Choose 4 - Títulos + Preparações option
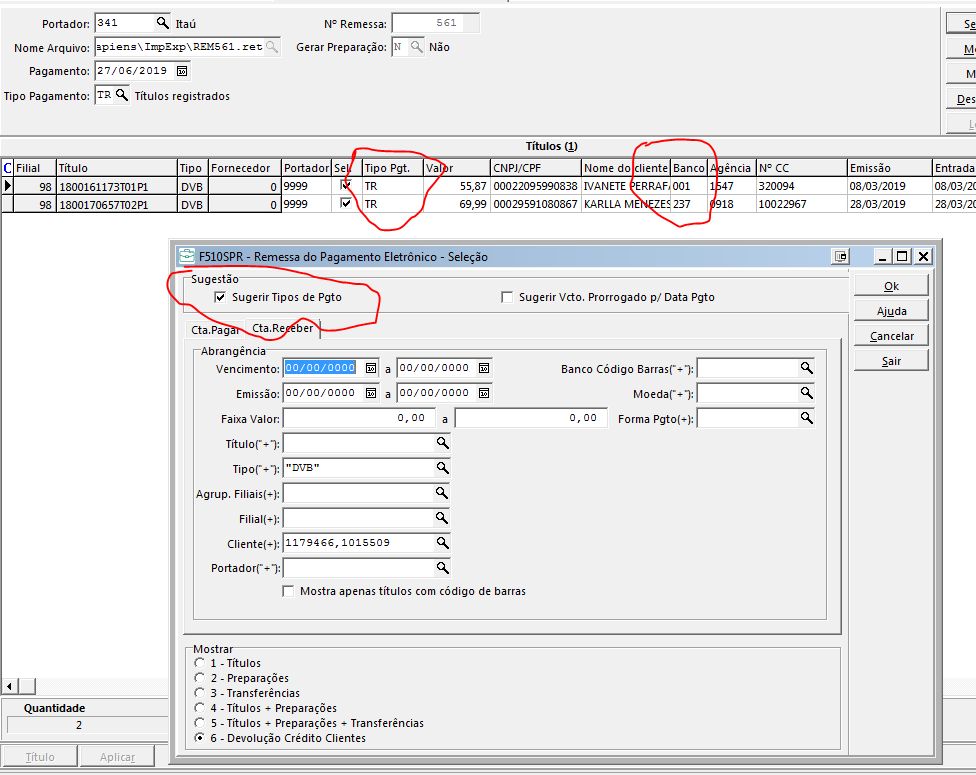The image size is (976, 775). [x=200, y=708]
